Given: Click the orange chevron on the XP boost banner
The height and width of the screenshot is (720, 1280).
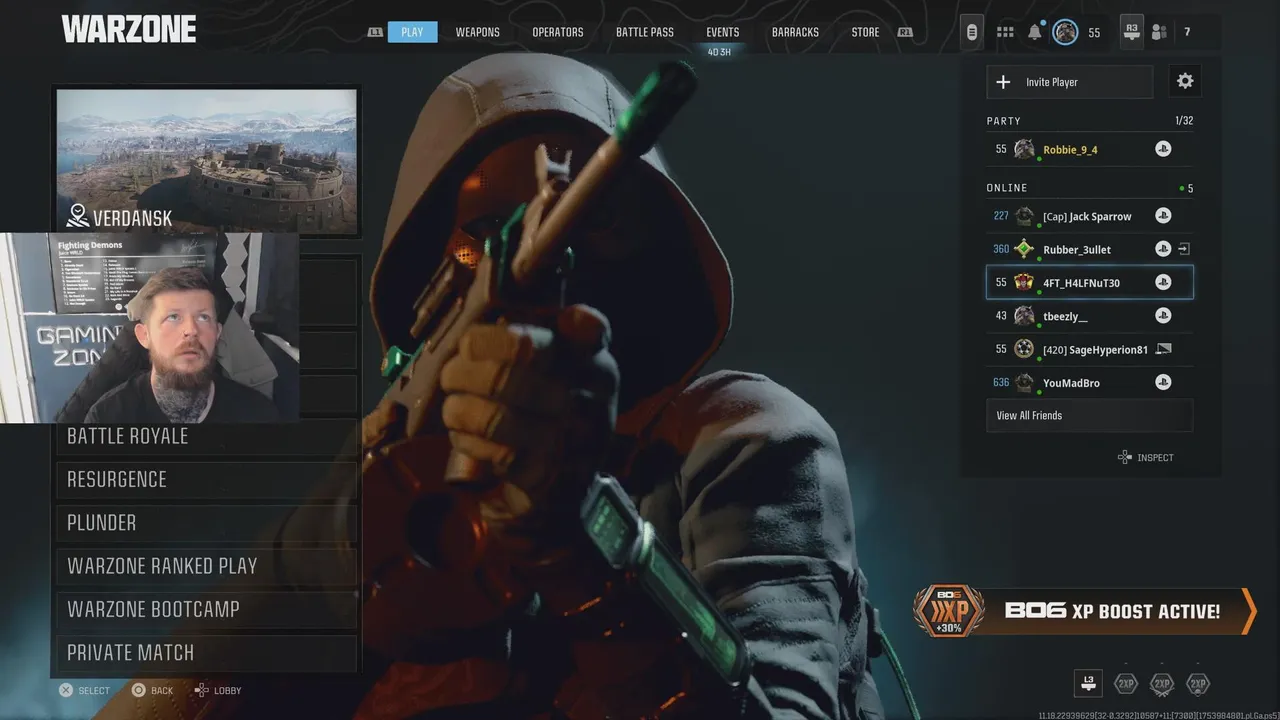Looking at the screenshot, I should click(1248, 611).
